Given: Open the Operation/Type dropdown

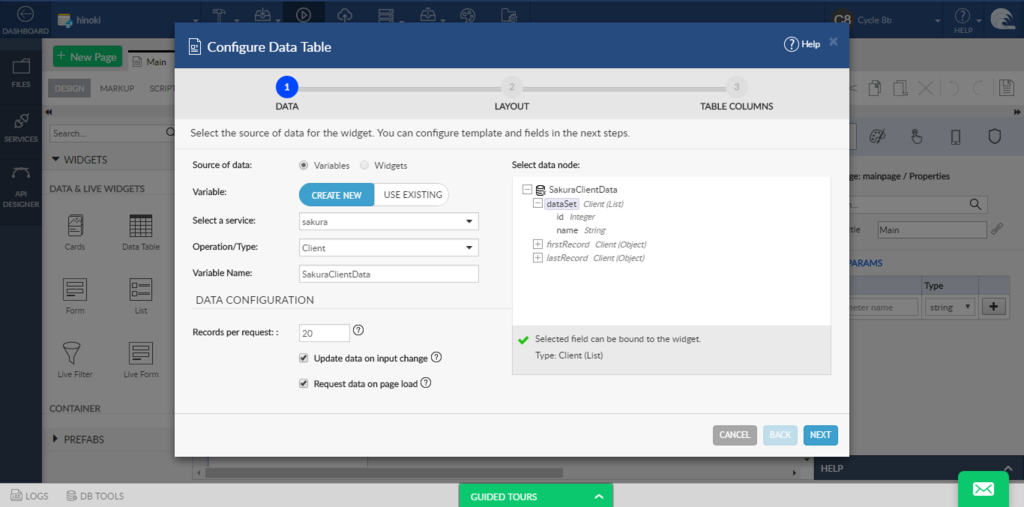Looking at the screenshot, I should (389, 248).
